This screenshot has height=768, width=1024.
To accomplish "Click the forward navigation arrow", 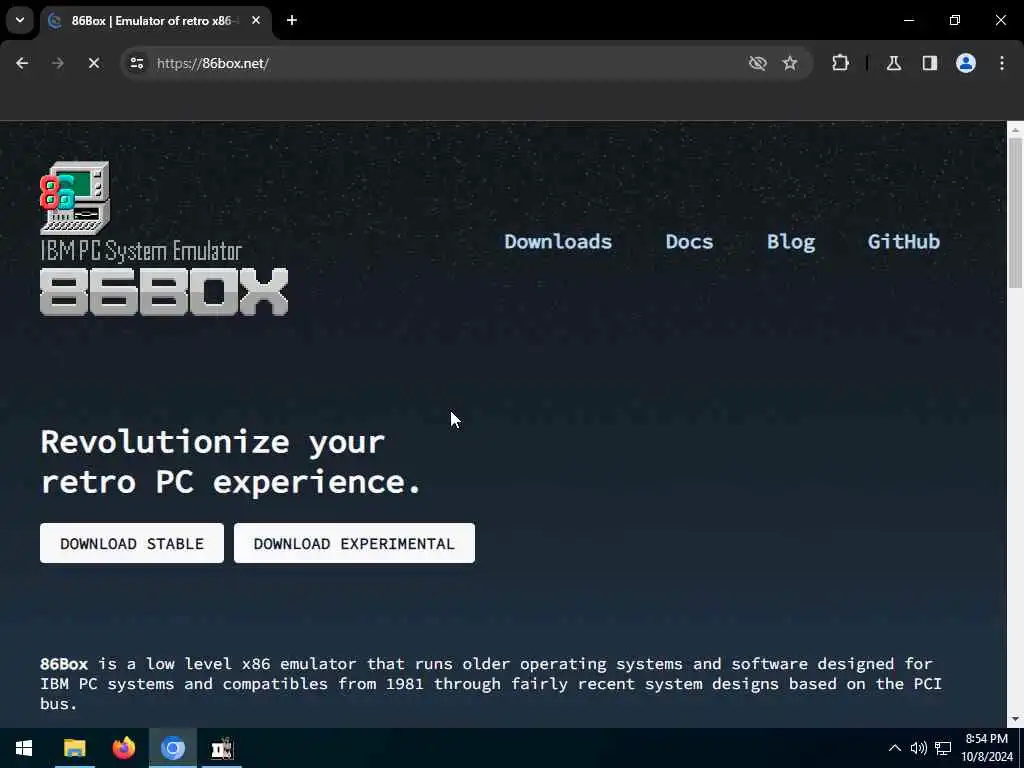I will tap(57, 63).
